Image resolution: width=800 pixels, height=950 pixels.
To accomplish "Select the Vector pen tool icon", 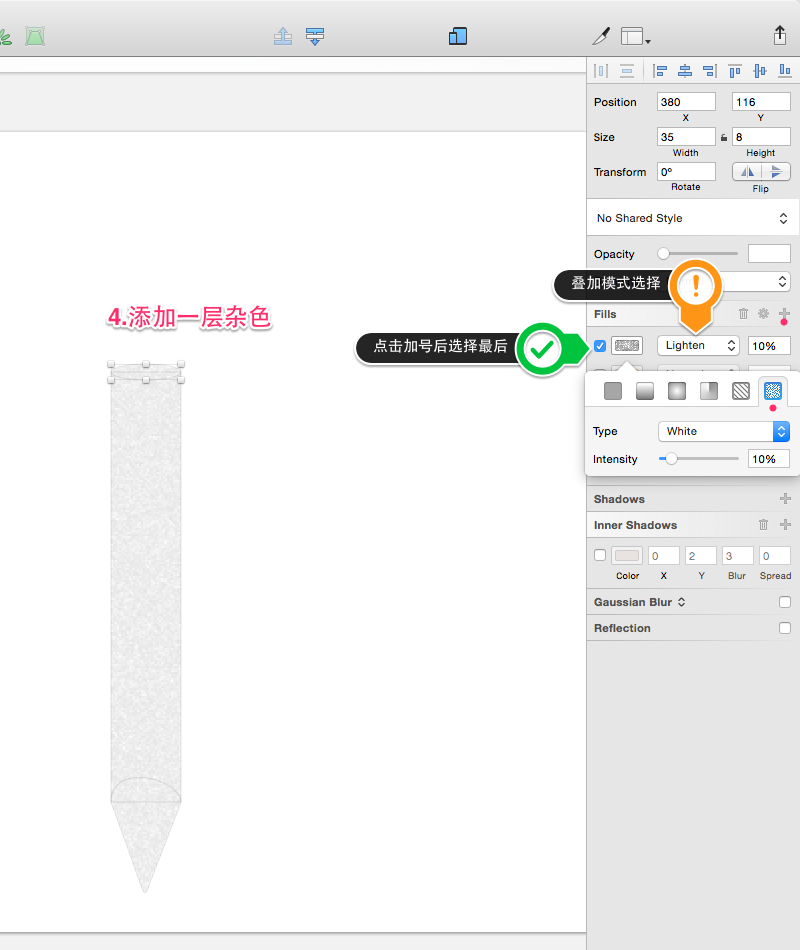I will coord(601,36).
